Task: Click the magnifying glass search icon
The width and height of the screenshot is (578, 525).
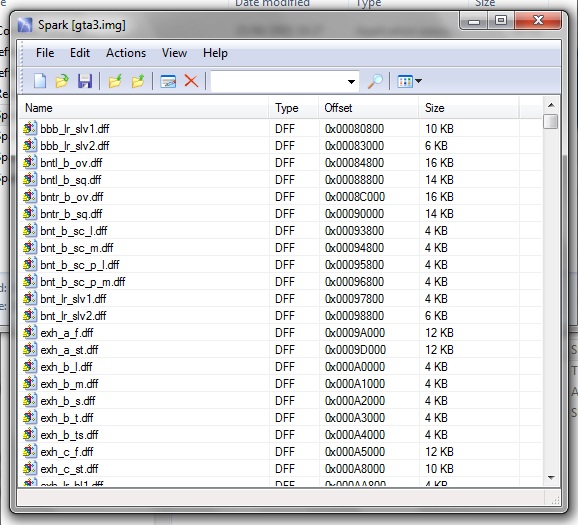Action: [x=375, y=81]
